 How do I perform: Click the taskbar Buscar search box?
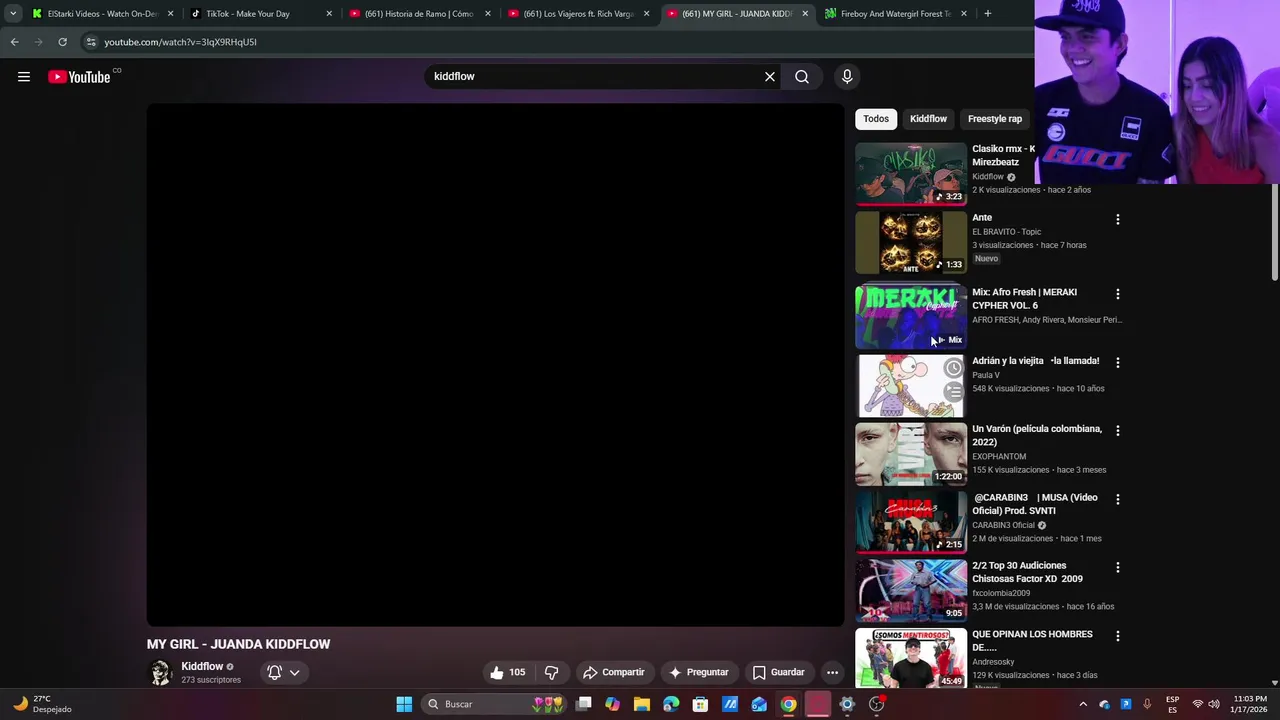[x=495, y=704]
